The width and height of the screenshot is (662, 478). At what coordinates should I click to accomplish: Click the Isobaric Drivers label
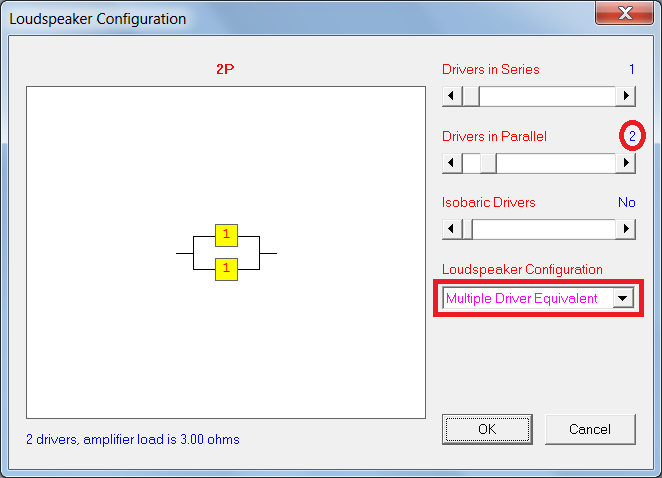click(488, 202)
